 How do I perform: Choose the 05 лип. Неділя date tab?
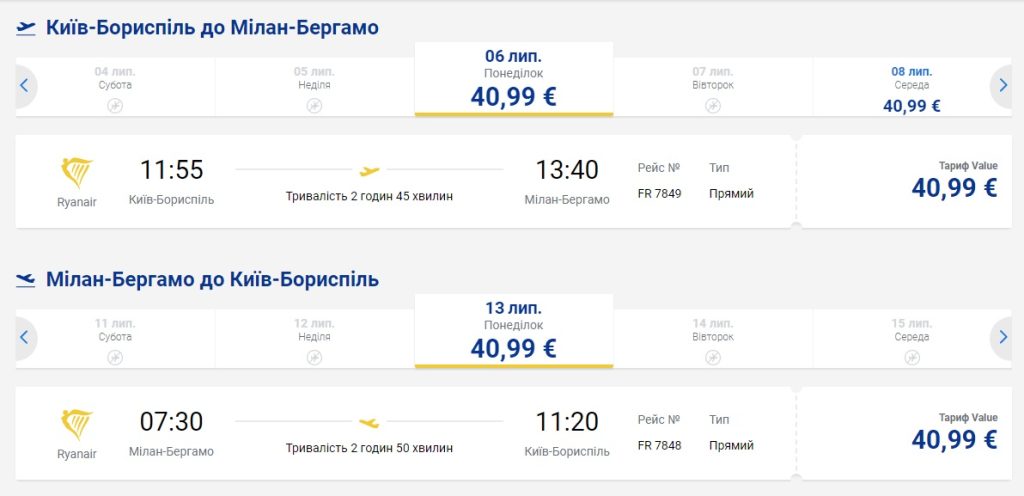(x=314, y=88)
